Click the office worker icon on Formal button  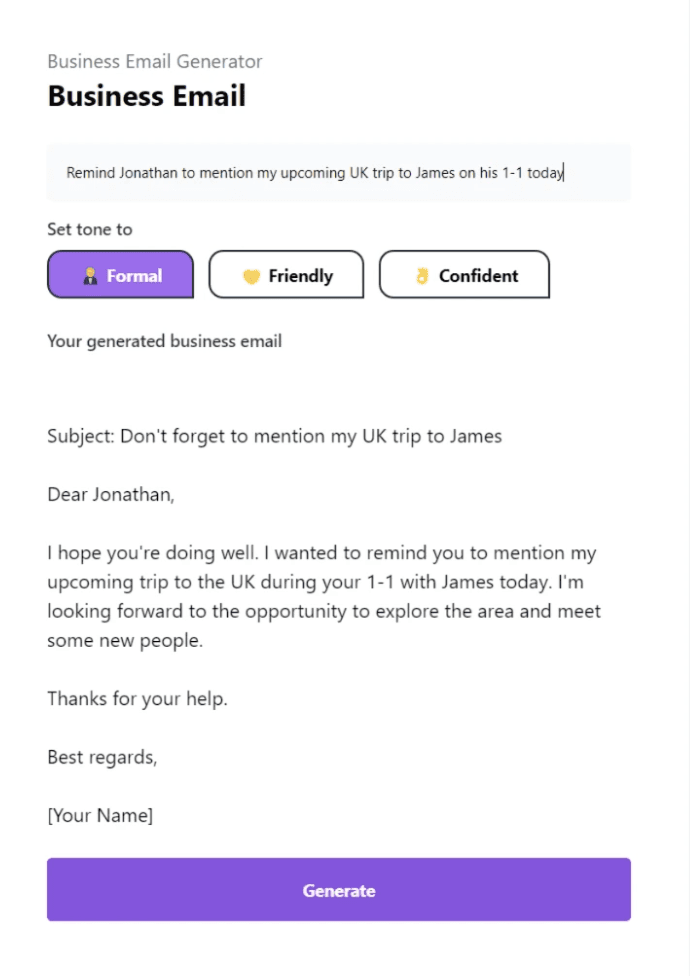pyautogui.click(x=88, y=275)
